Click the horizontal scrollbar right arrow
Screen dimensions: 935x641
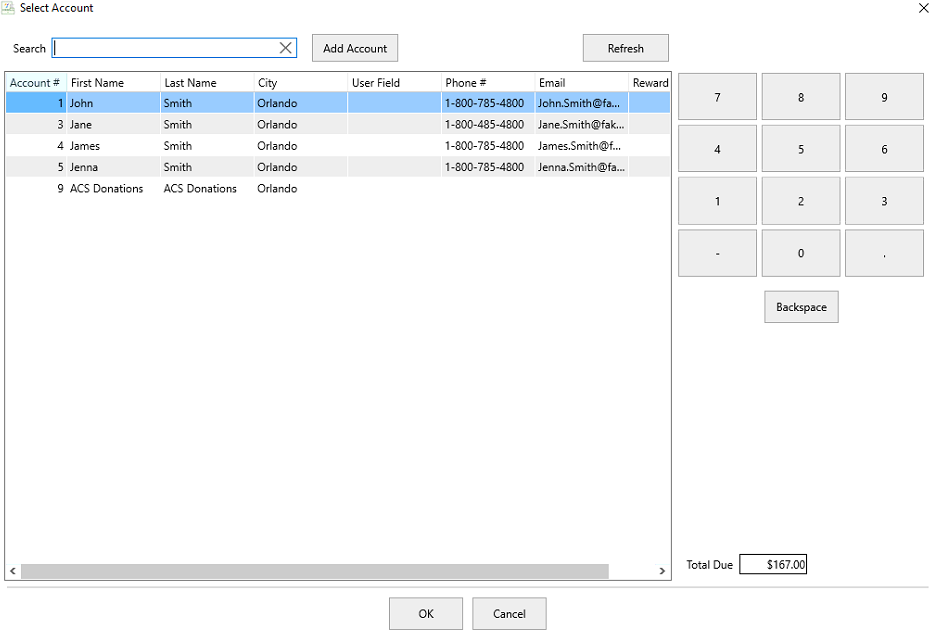click(x=662, y=571)
